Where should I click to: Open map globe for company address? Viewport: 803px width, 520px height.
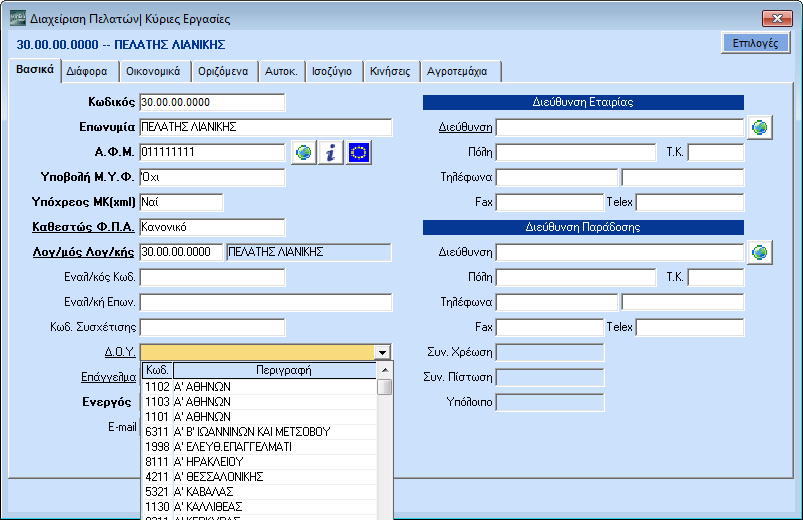[x=759, y=127]
